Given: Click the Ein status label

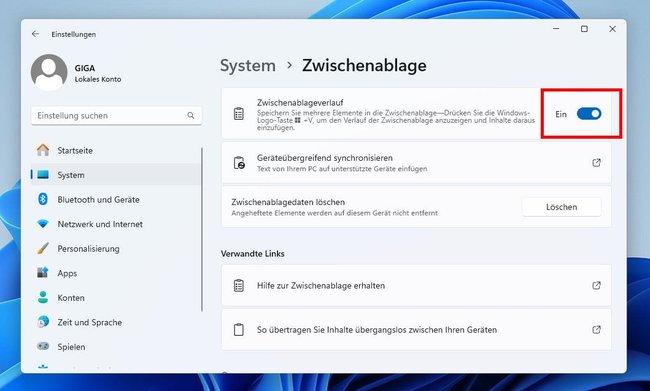Looking at the screenshot, I should click(561, 114).
